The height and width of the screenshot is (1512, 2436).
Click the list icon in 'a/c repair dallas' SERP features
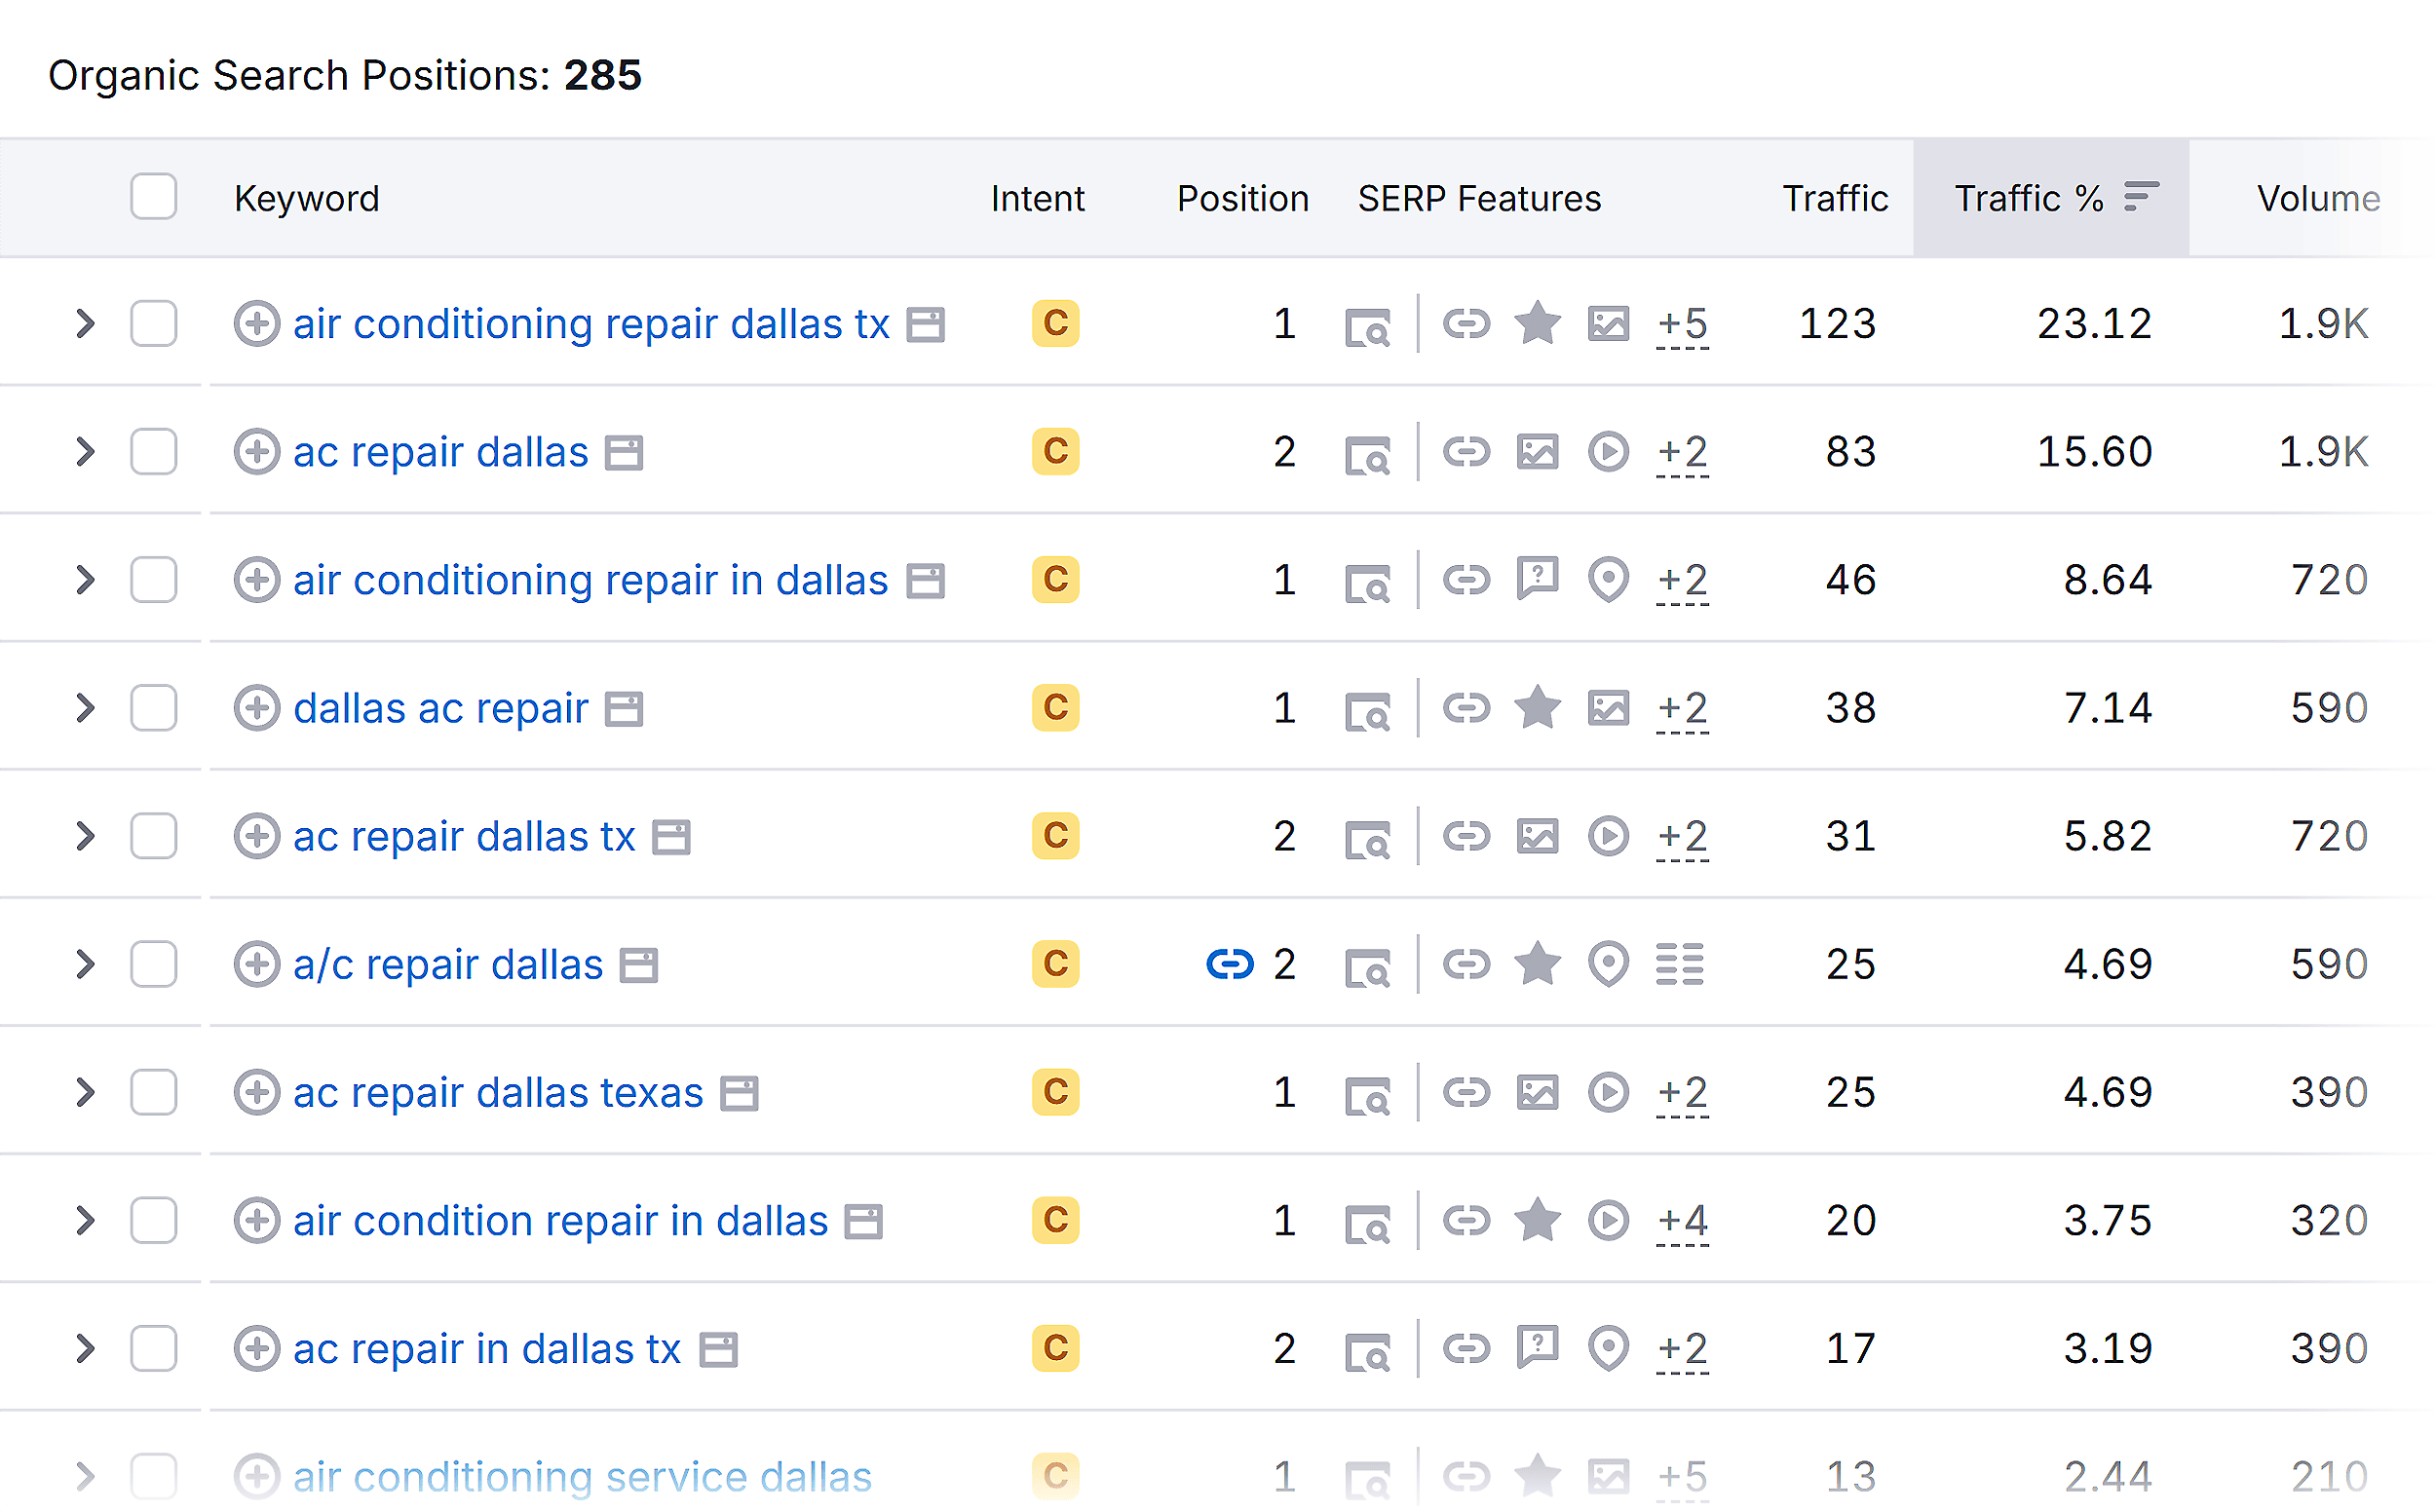(1680, 965)
